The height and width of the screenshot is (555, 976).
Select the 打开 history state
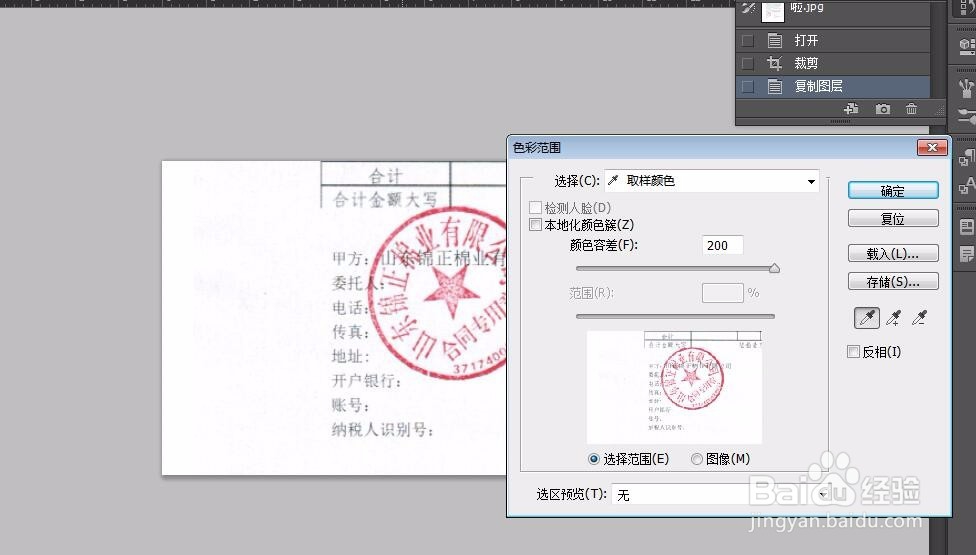click(833, 40)
